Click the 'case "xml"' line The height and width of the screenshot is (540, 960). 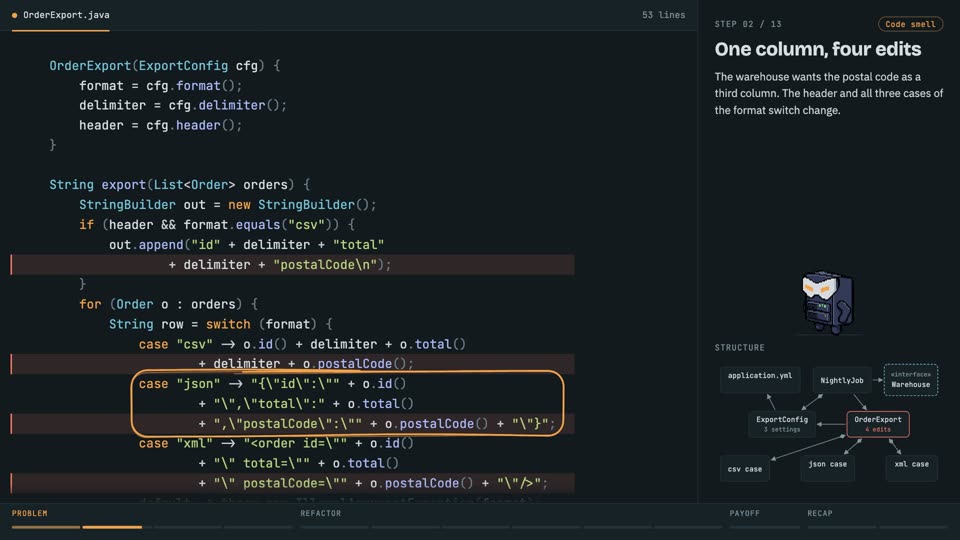276,443
